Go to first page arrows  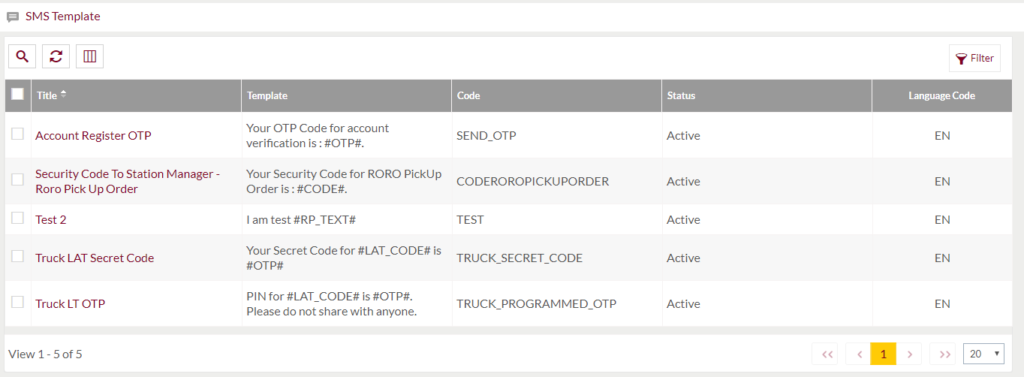point(825,354)
